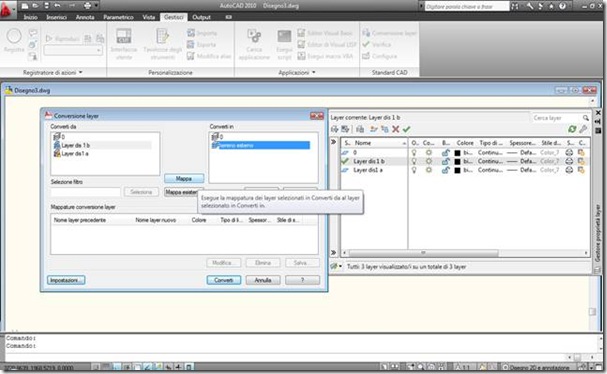The height and width of the screenshot is (374, 607).
Task: Click the print icon in quick access toolbar
Action: 87,5
